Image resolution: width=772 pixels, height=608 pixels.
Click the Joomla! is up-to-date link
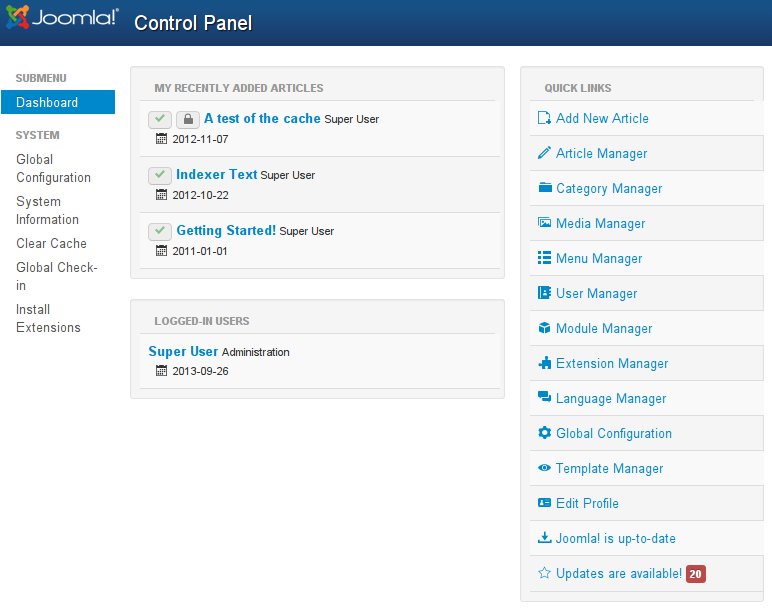coord(615,538)
